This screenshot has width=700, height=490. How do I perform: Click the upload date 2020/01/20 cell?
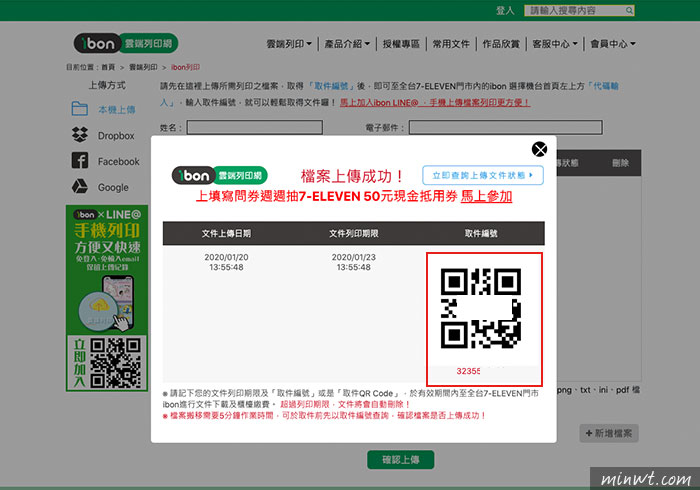[x=226, y=262]
